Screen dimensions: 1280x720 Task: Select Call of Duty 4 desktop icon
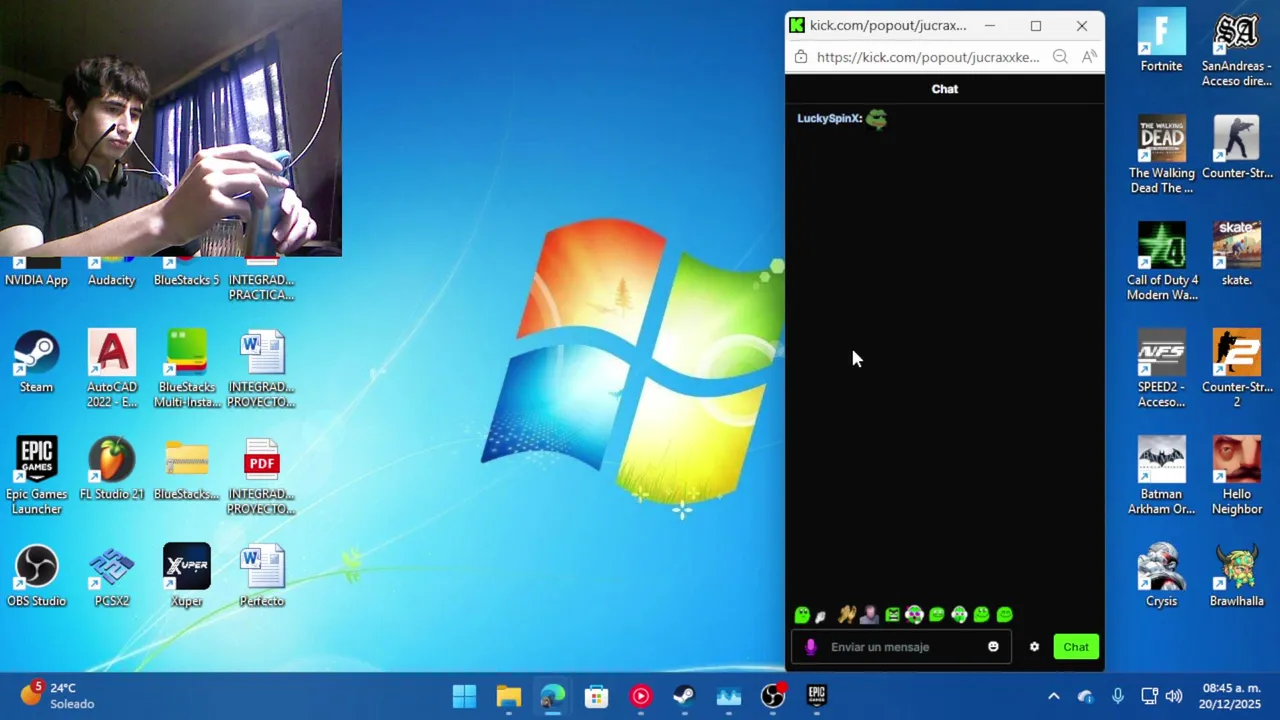click(1161, 262)
